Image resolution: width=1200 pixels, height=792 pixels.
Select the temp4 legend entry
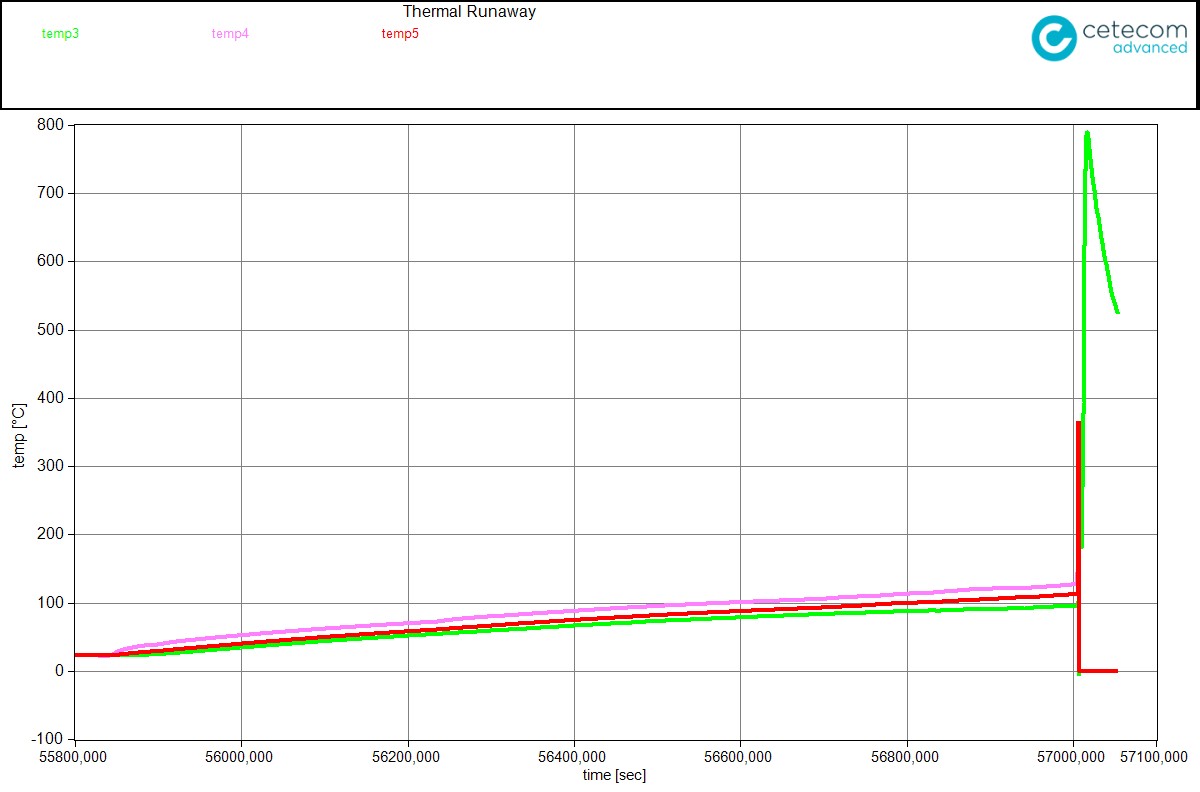point(230,34)
